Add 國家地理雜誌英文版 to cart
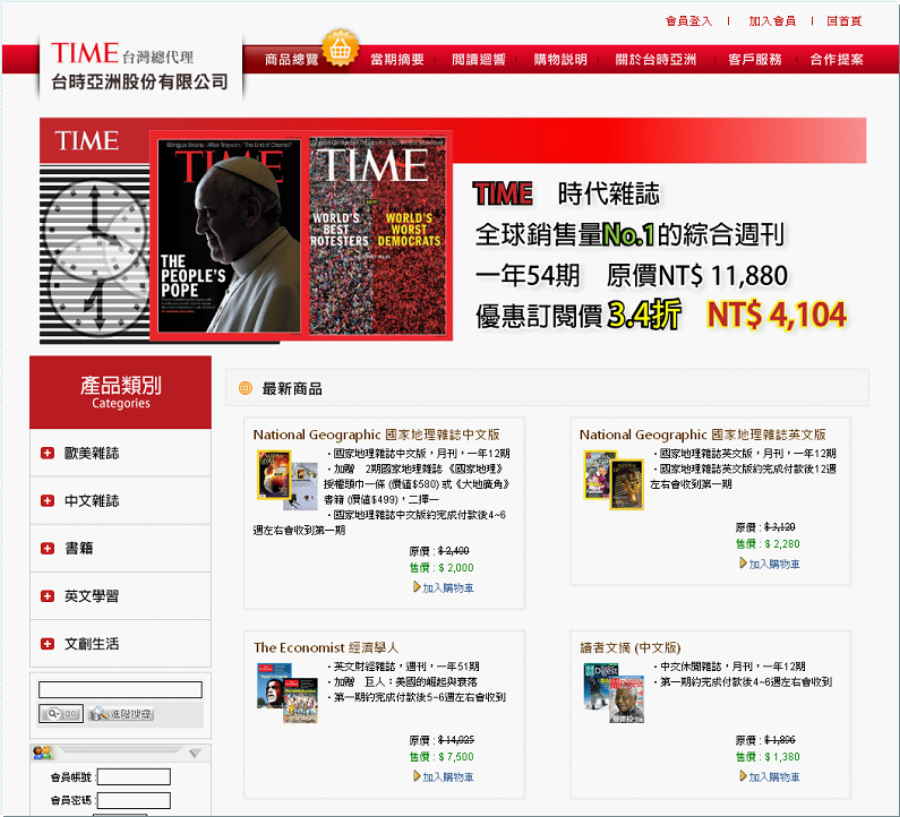 pos(770,564)
